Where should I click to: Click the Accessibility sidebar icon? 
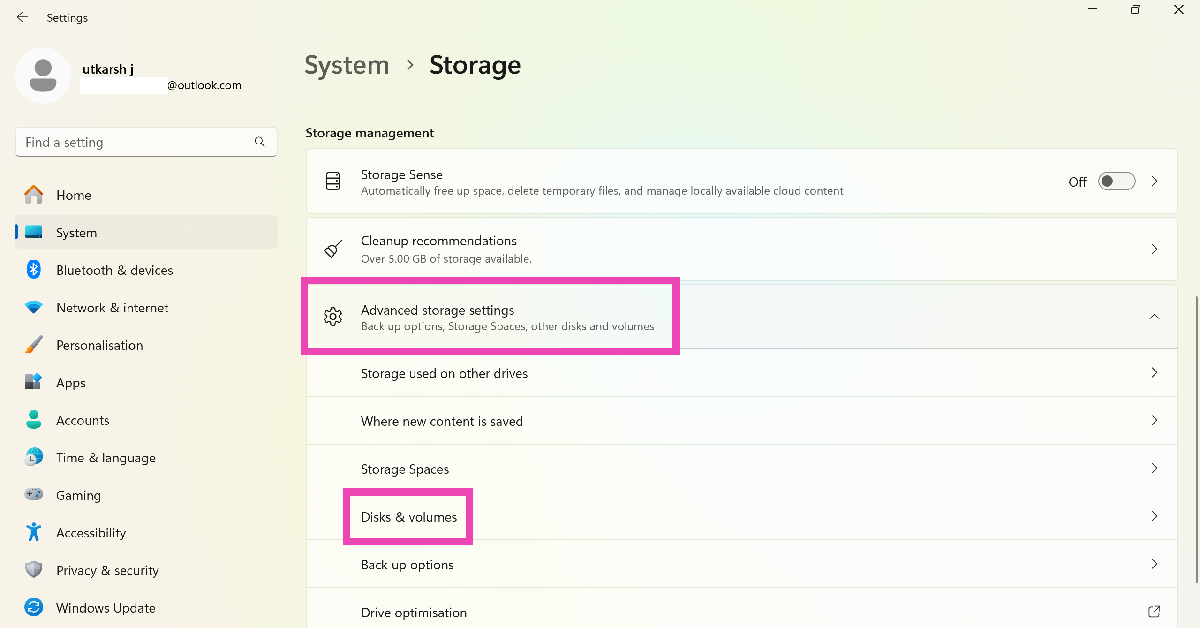tap(34, 533)
